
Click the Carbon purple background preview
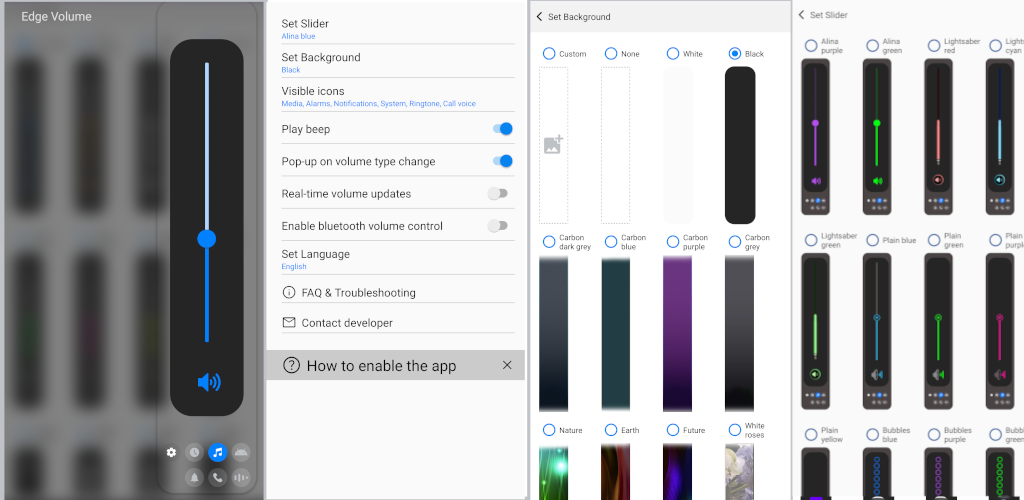pyautogui.click(x=677, y=333)
